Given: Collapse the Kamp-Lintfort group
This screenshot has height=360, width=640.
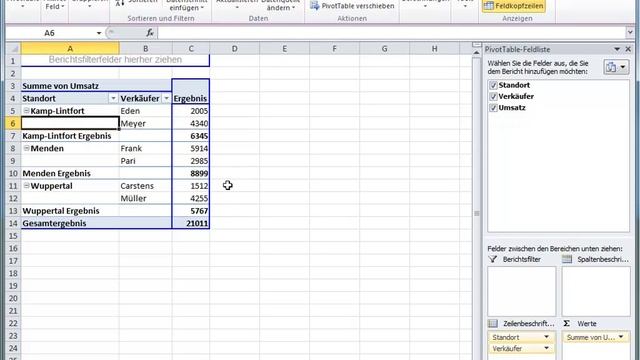Looking at the screenshot, I should coord(26,111).
